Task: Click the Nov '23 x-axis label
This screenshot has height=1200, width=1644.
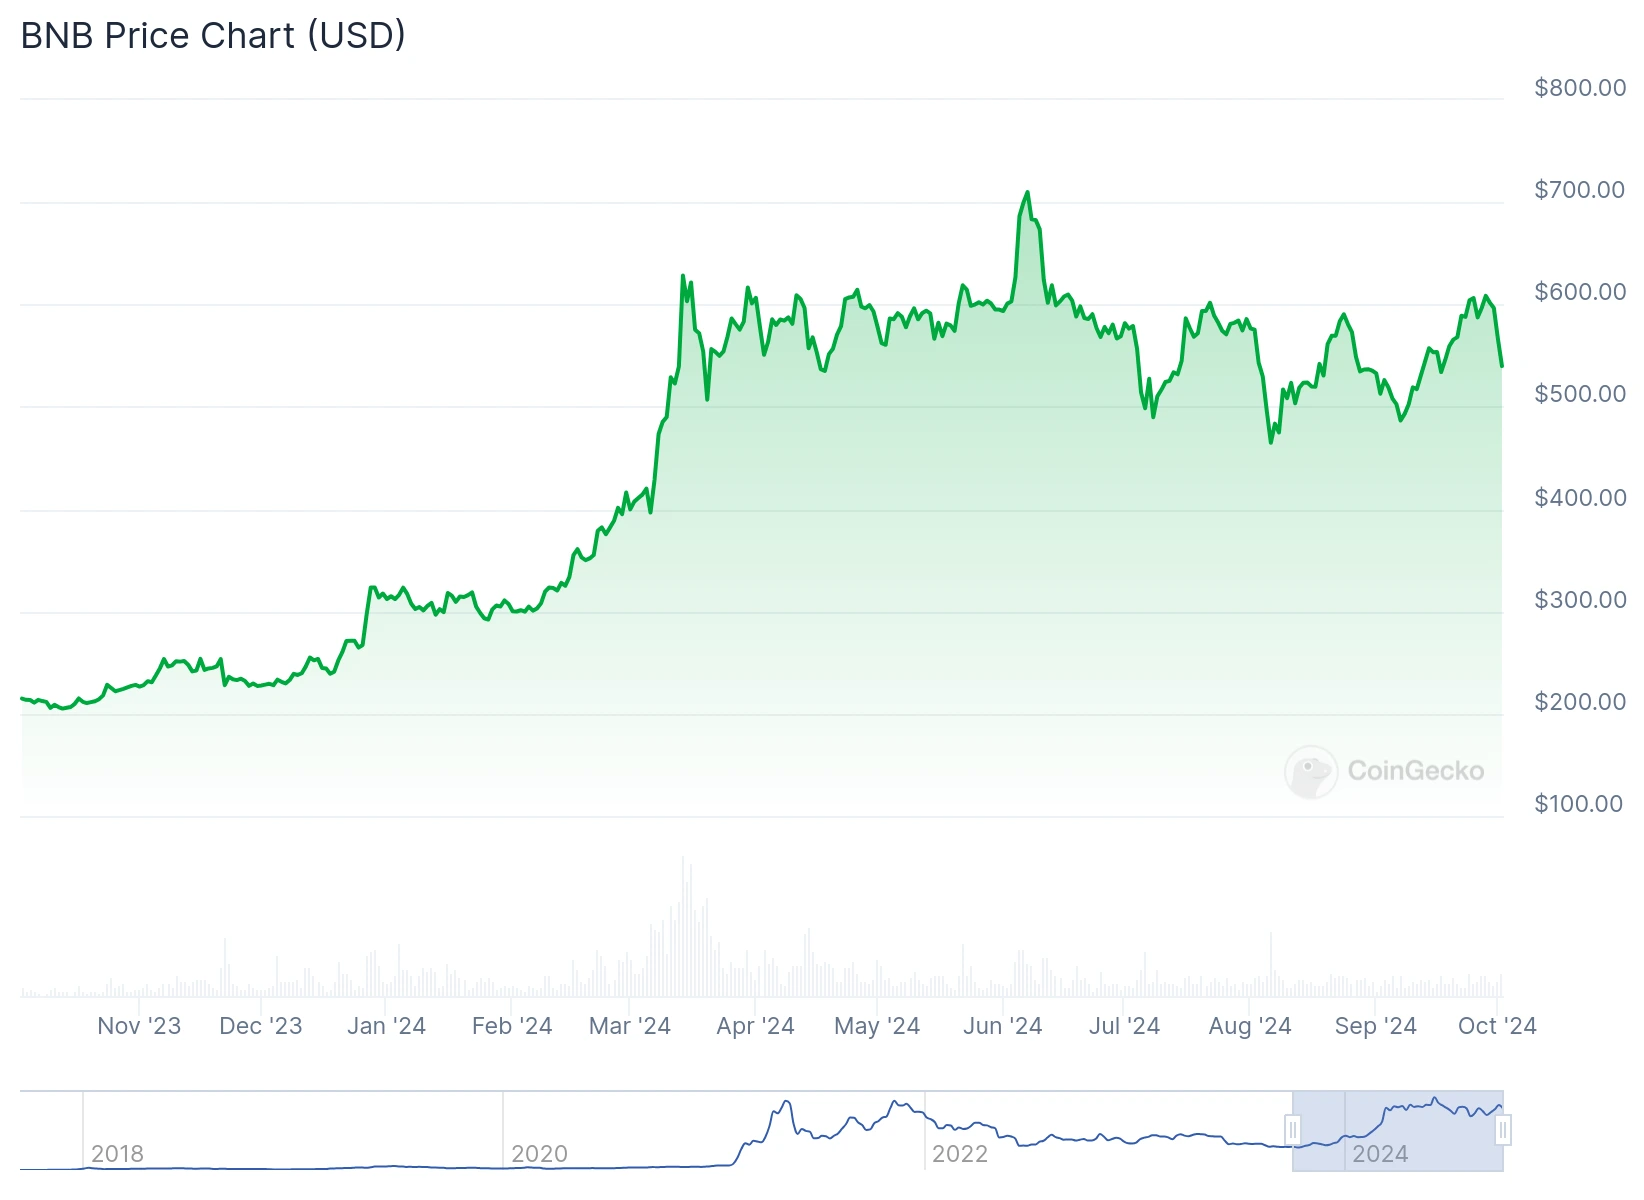Action: coord(139,1026)
